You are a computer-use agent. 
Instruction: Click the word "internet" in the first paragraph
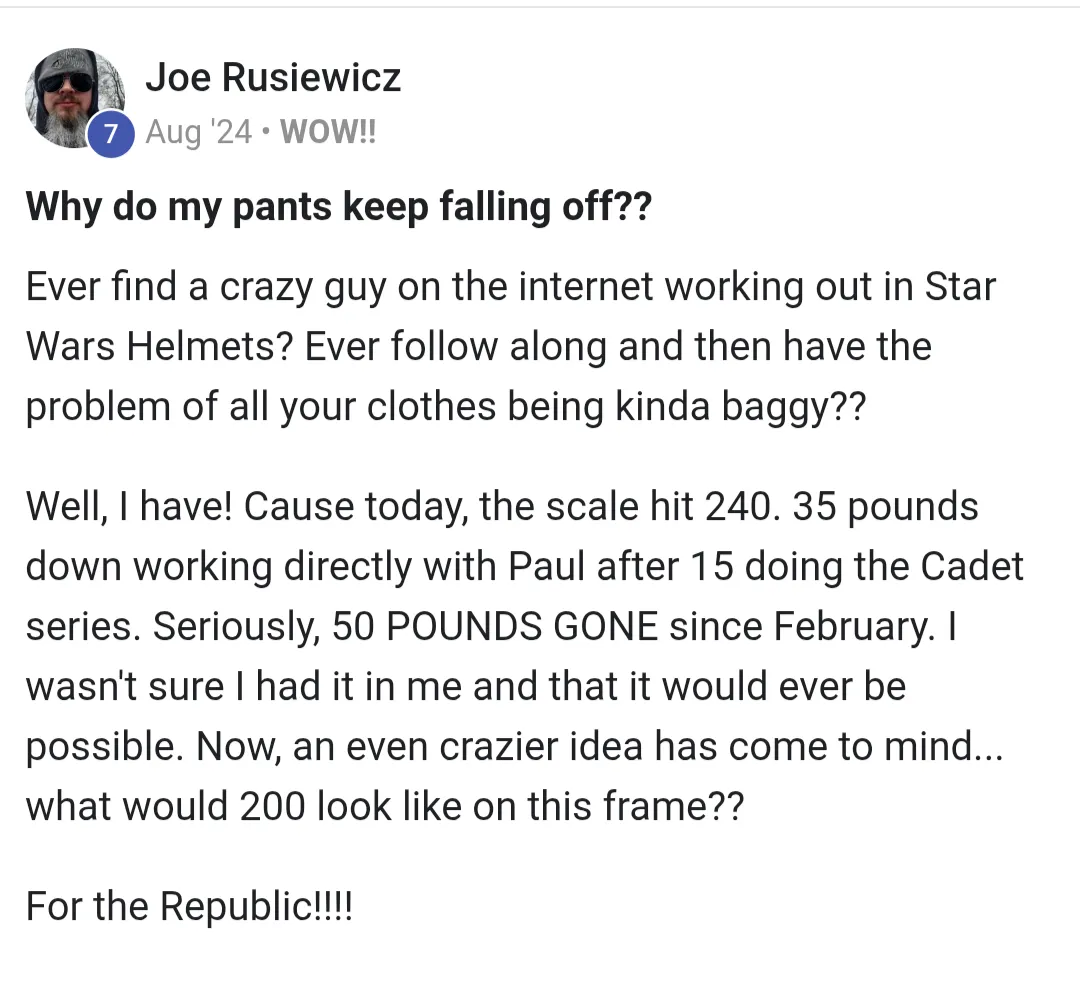(x=585, y=286)
